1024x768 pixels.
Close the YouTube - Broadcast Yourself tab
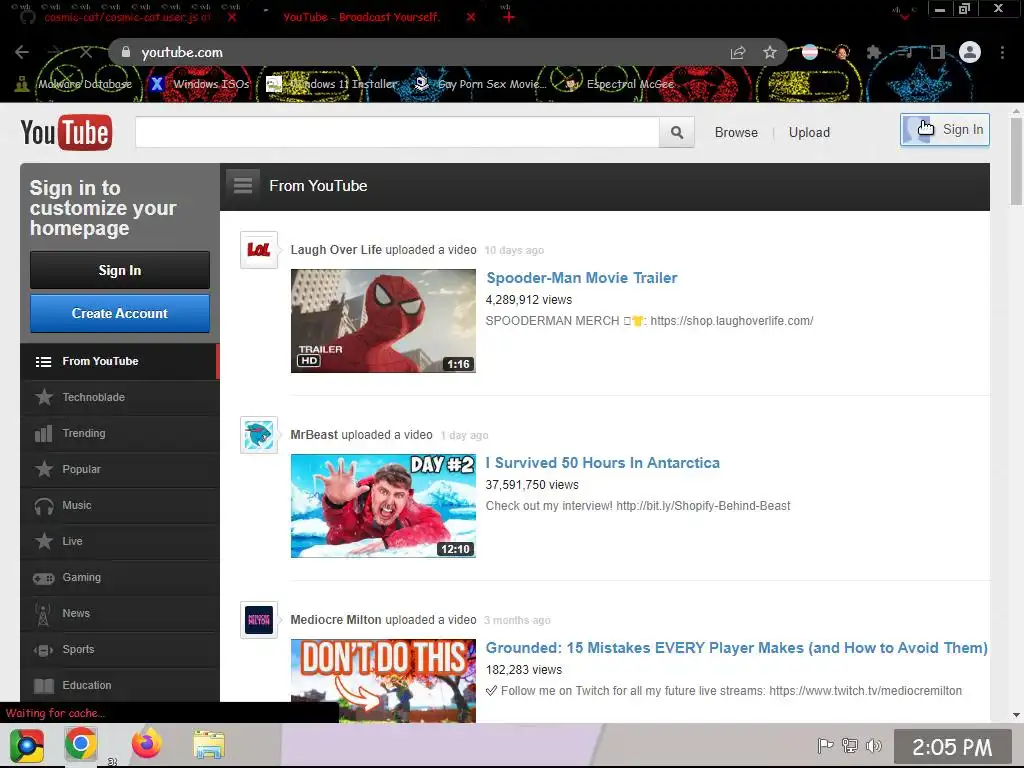click(x=471, y=17)
